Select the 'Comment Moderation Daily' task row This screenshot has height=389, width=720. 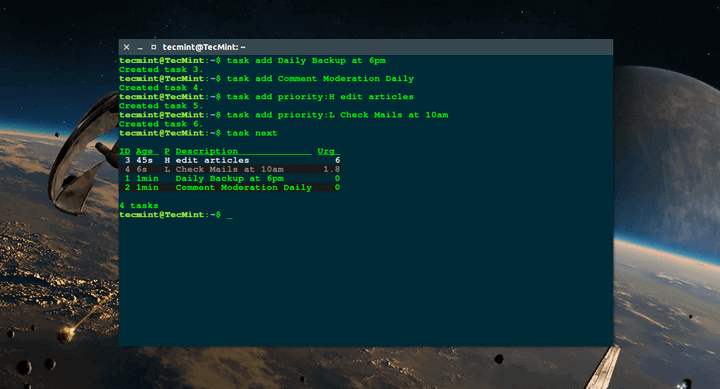pyautogui.click(x=230, y=187)
